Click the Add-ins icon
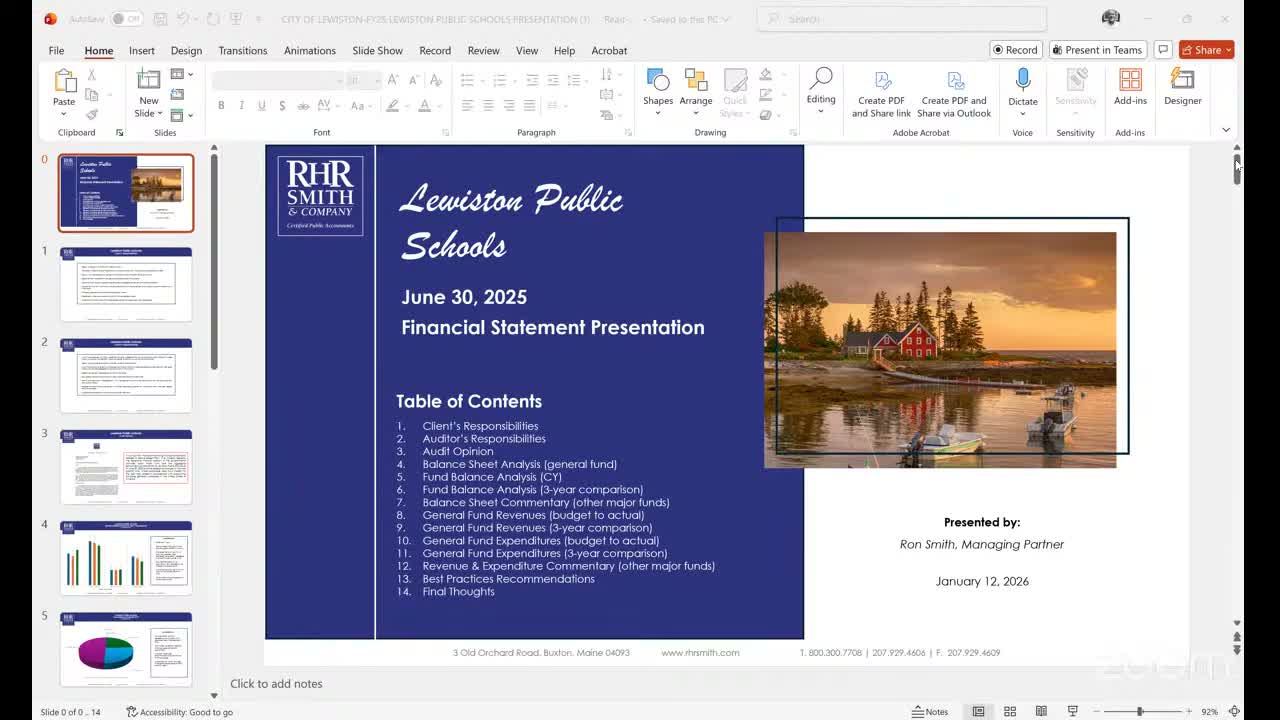1280x720 pixels. pyautogui.click(x=1130, y=81)
